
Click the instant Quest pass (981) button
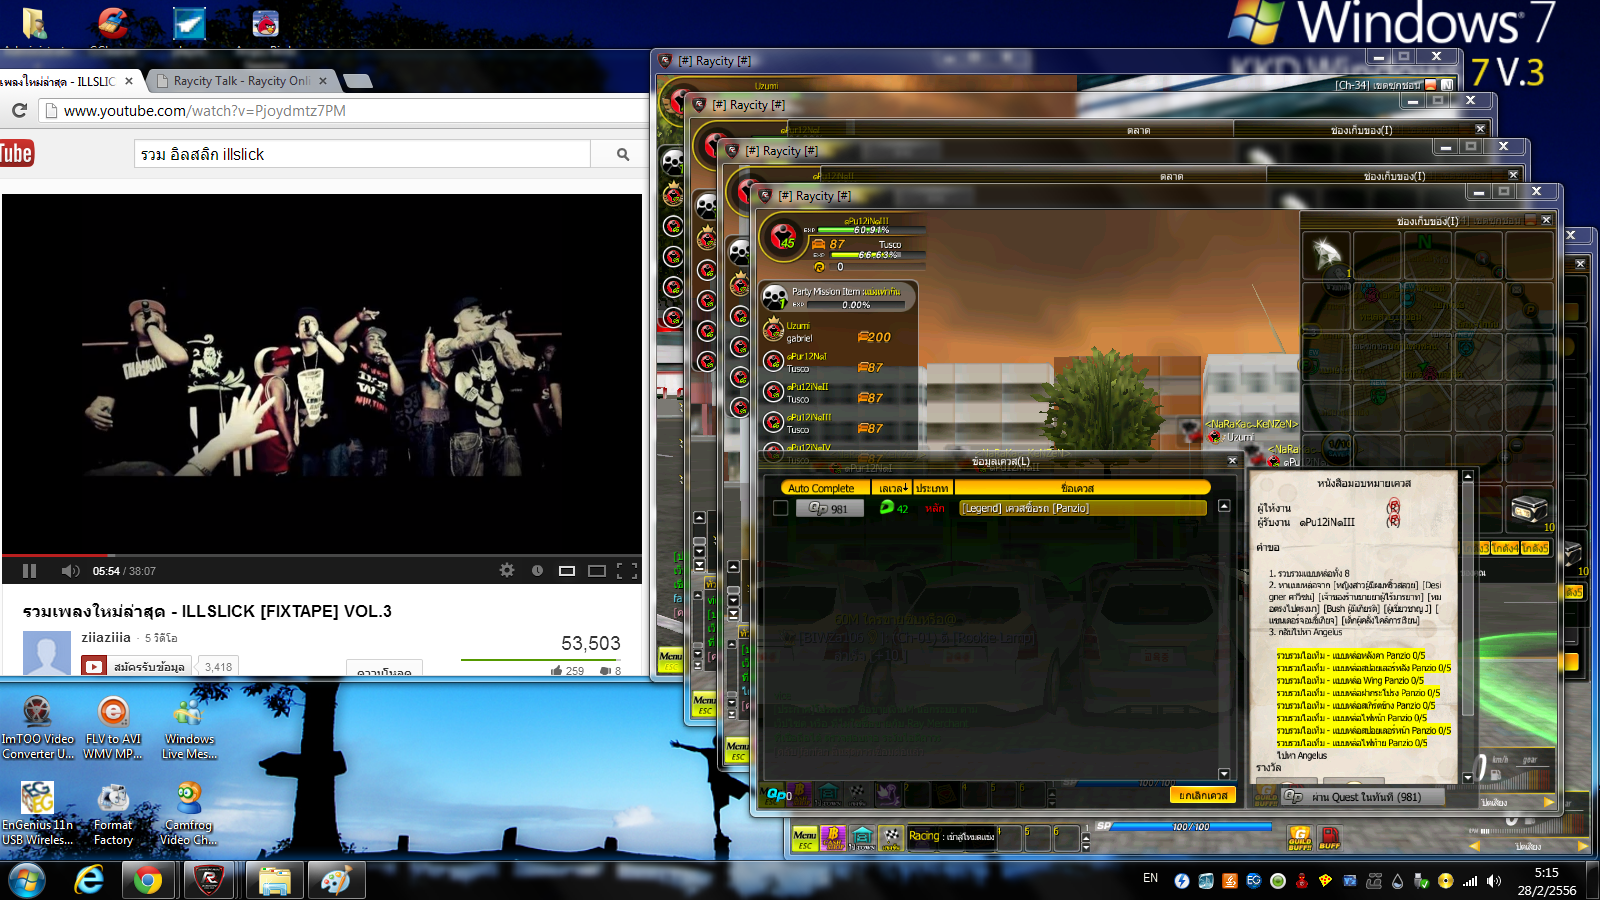tap(1364, 797)
